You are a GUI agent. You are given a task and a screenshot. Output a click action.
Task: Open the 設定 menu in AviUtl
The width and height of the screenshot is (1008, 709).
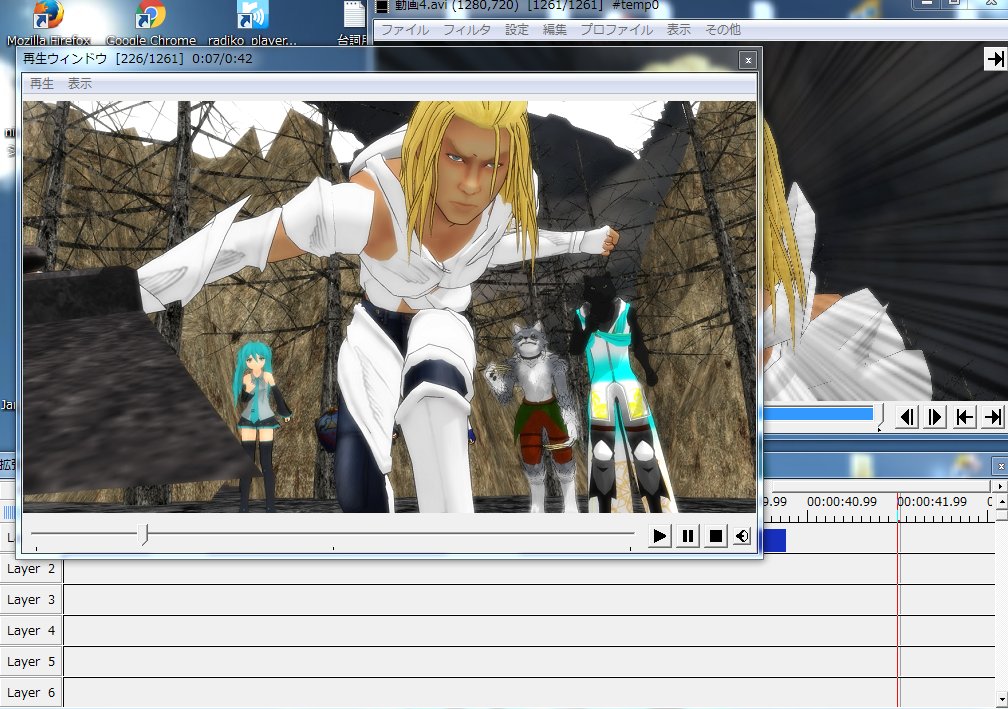click(x=516, y=30)
